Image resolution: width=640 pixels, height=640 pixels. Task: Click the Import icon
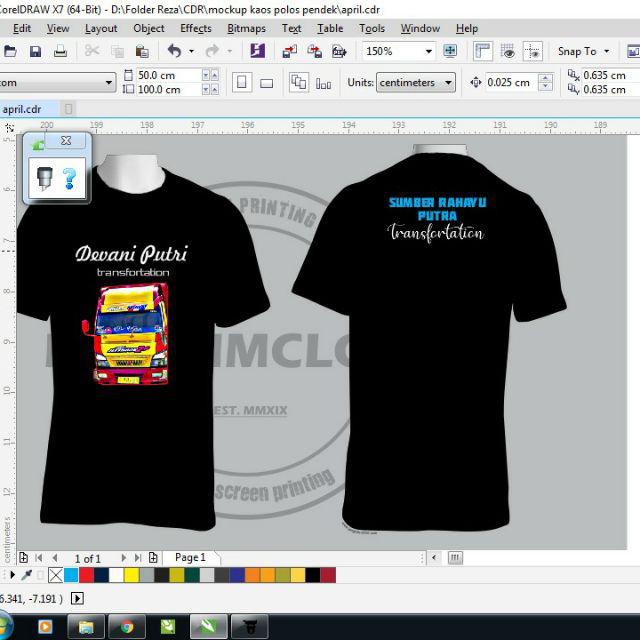click(290, 51)
